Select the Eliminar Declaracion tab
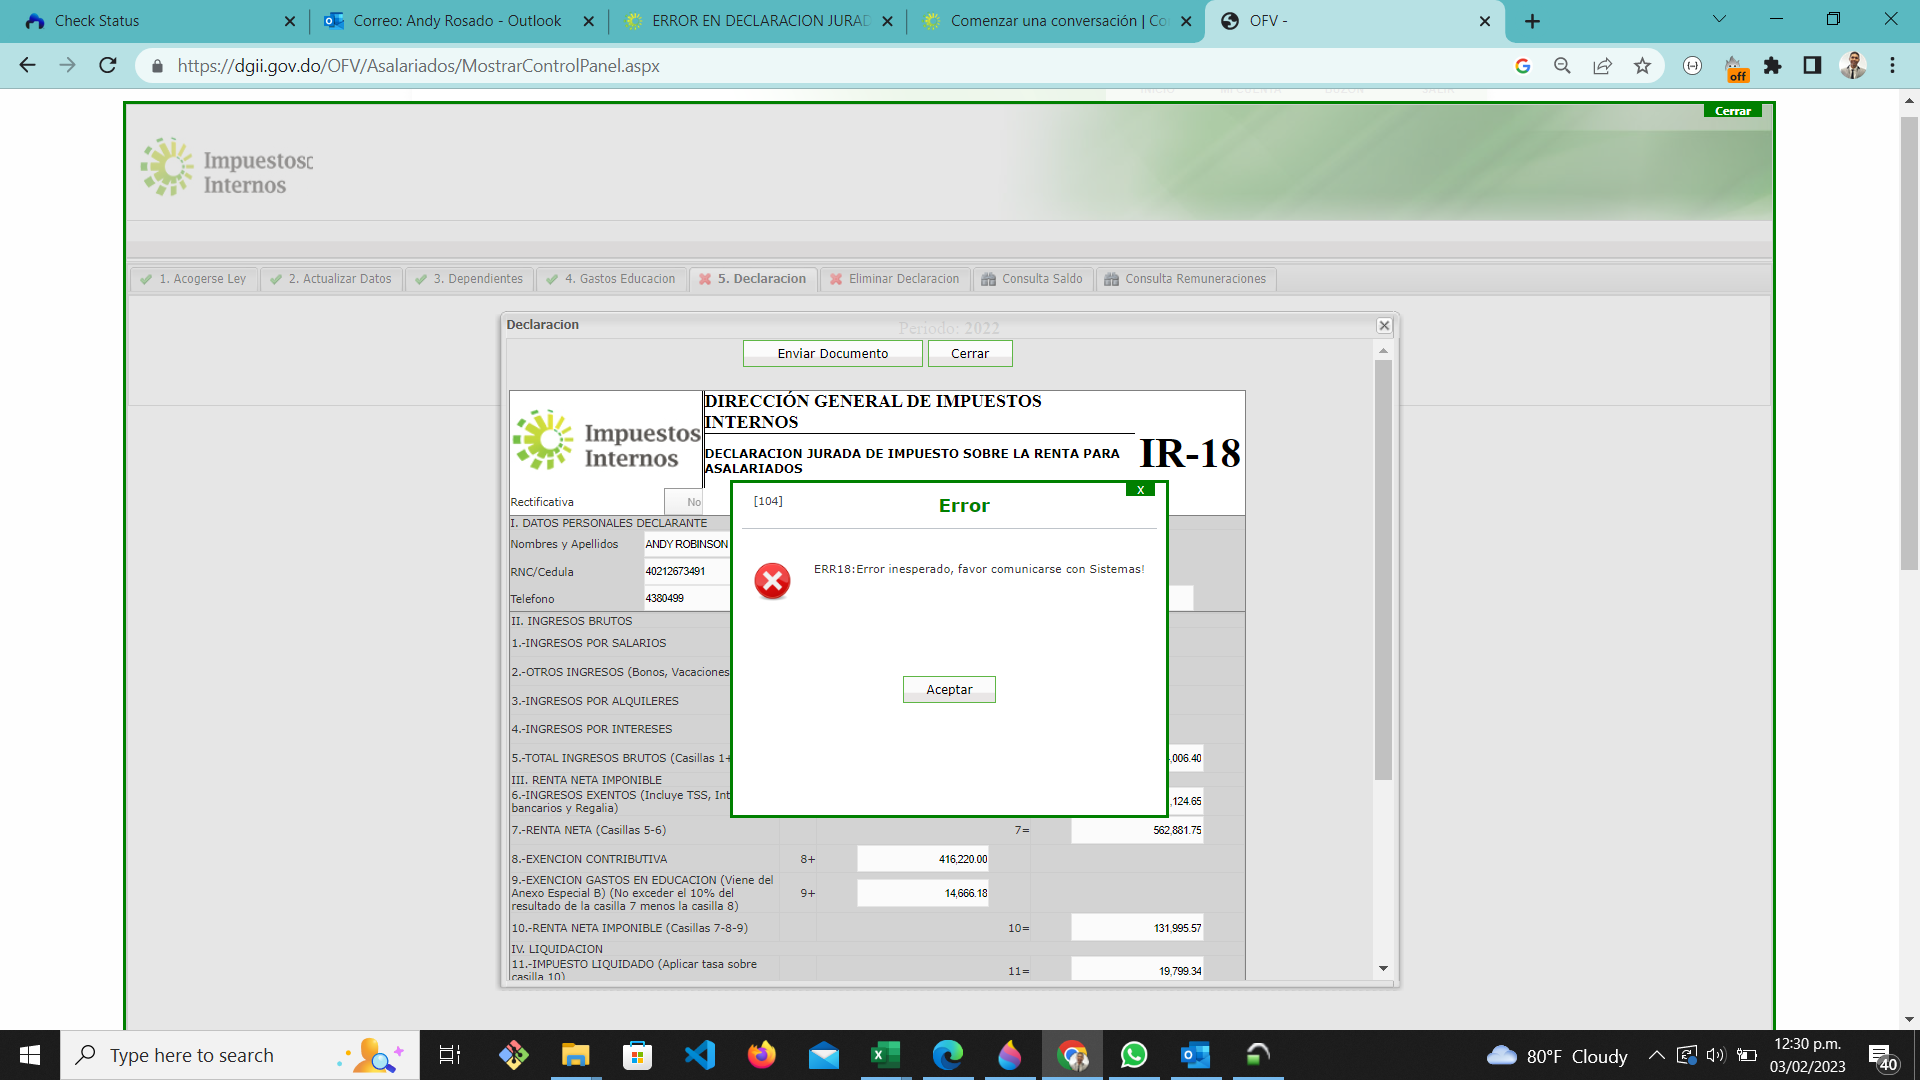This screenshot has height=1080, width=1920. pos(894,279)
